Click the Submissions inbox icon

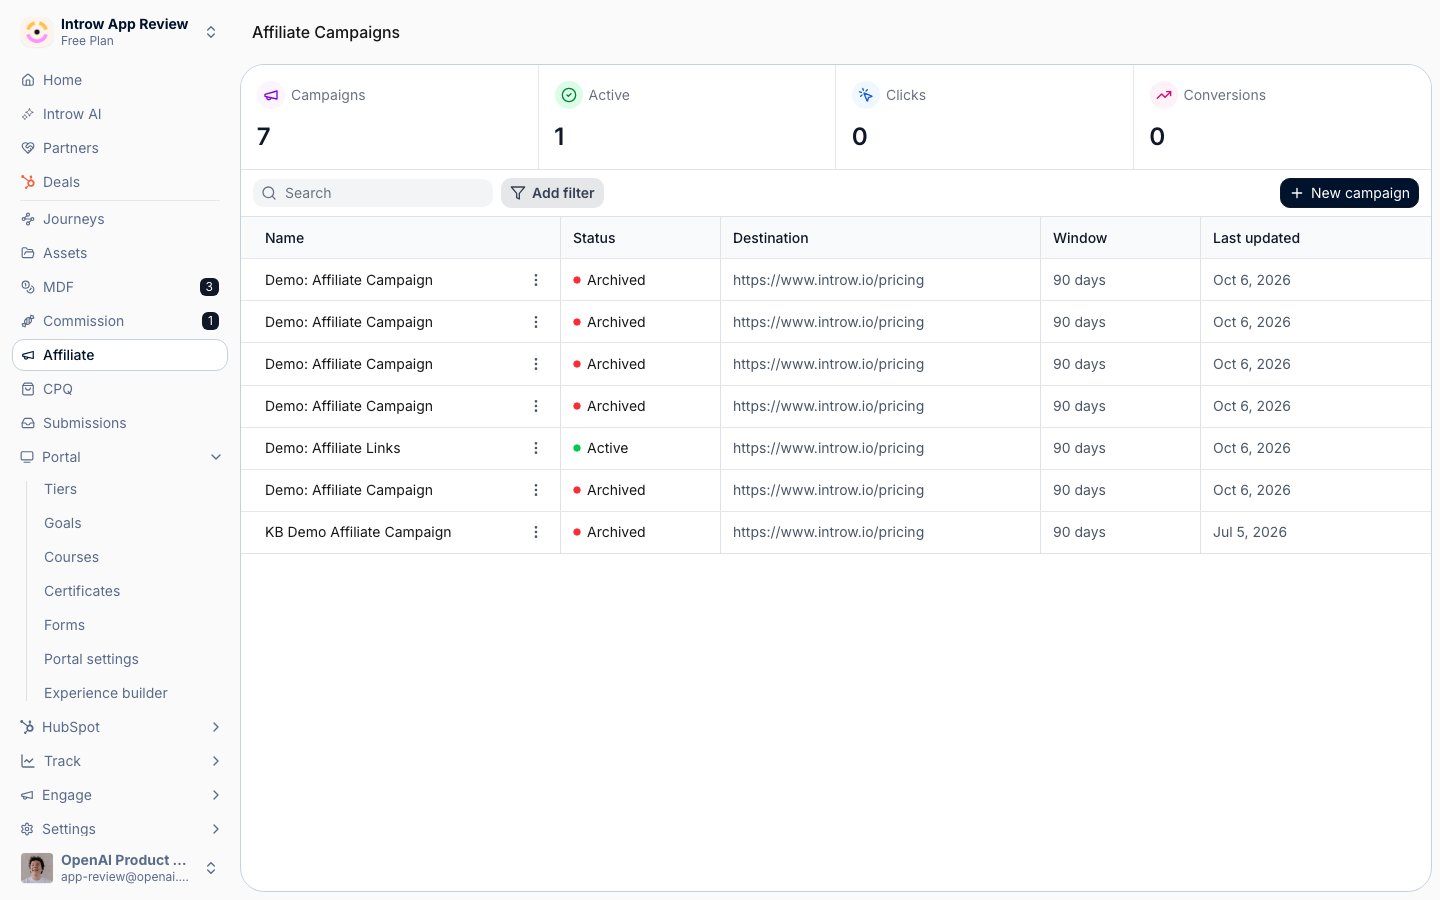(28, 423)
